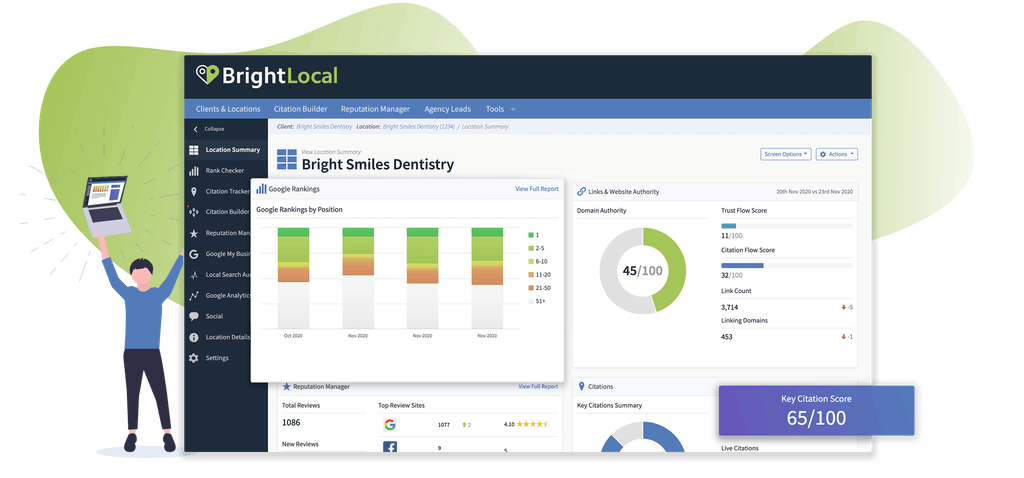Image resolution: width=1024 pixels, height=478 pixels.
Task: Click the Location Summary grid icon
Action: click(x=193, y=150)
